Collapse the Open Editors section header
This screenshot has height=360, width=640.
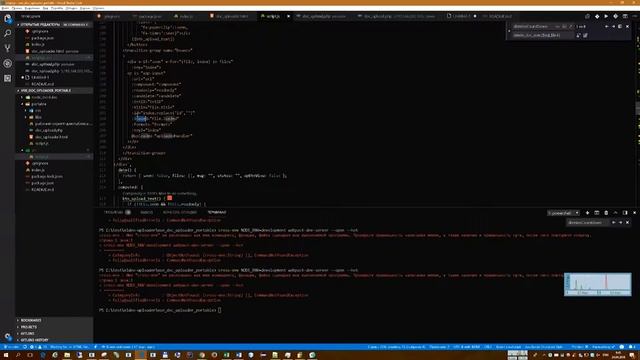coord(54,25)
